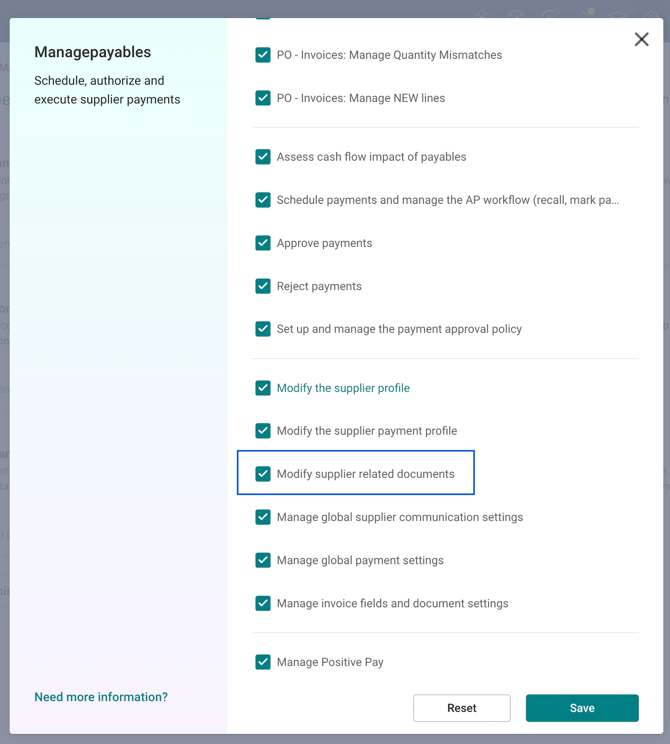This screenshot has height=744, width=670.
Task: Save the permission changes
Action: click(x=582, y=708)
